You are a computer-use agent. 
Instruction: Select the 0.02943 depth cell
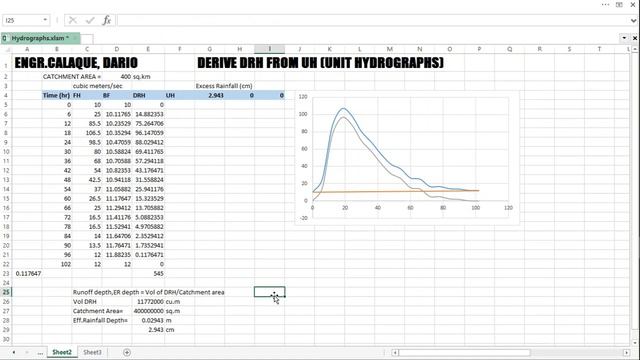tap(148, 320)
